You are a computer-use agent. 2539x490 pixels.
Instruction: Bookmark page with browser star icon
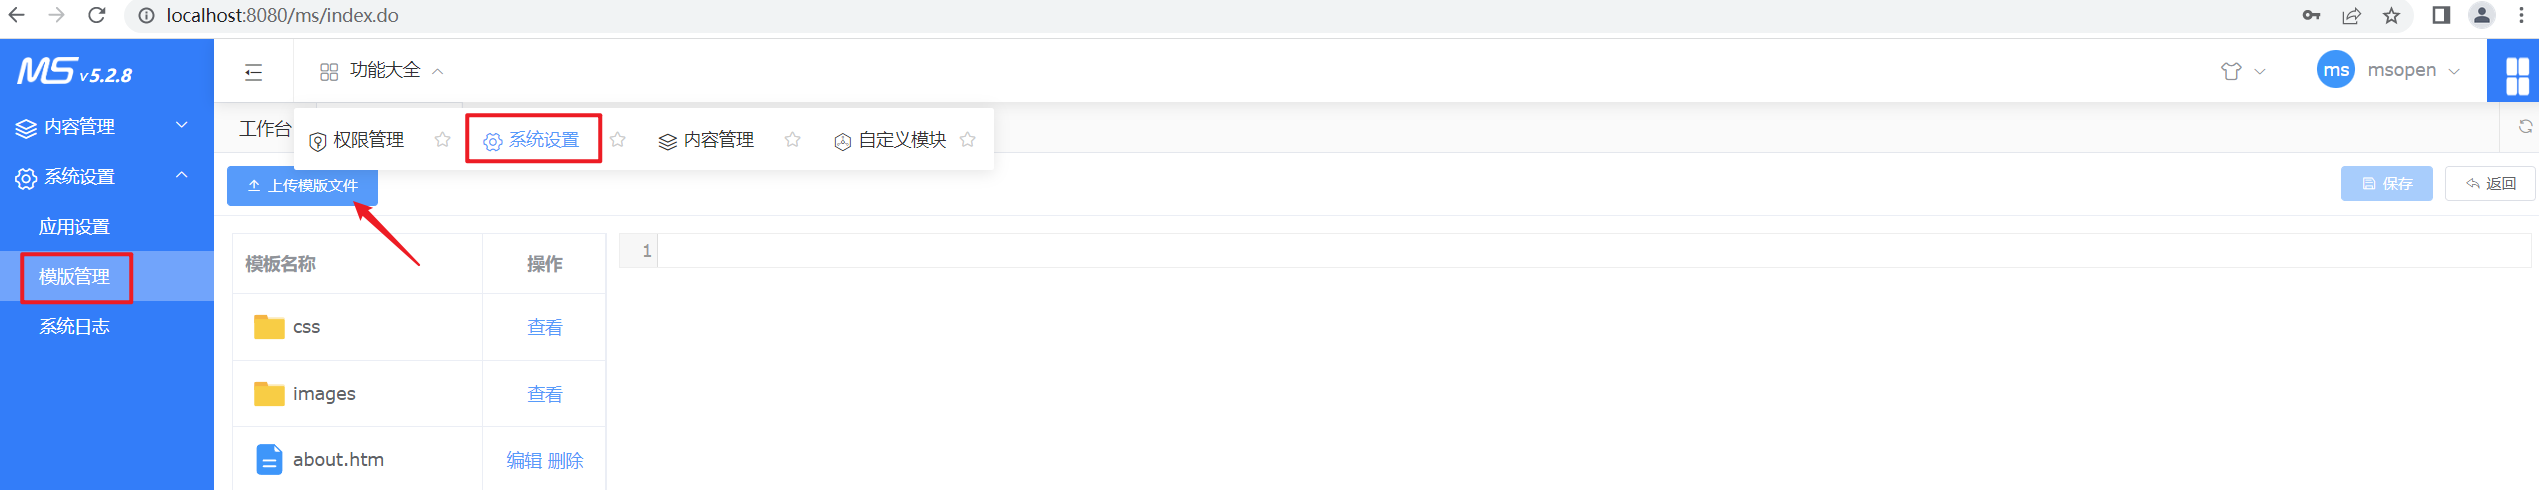pos(2391,15)
